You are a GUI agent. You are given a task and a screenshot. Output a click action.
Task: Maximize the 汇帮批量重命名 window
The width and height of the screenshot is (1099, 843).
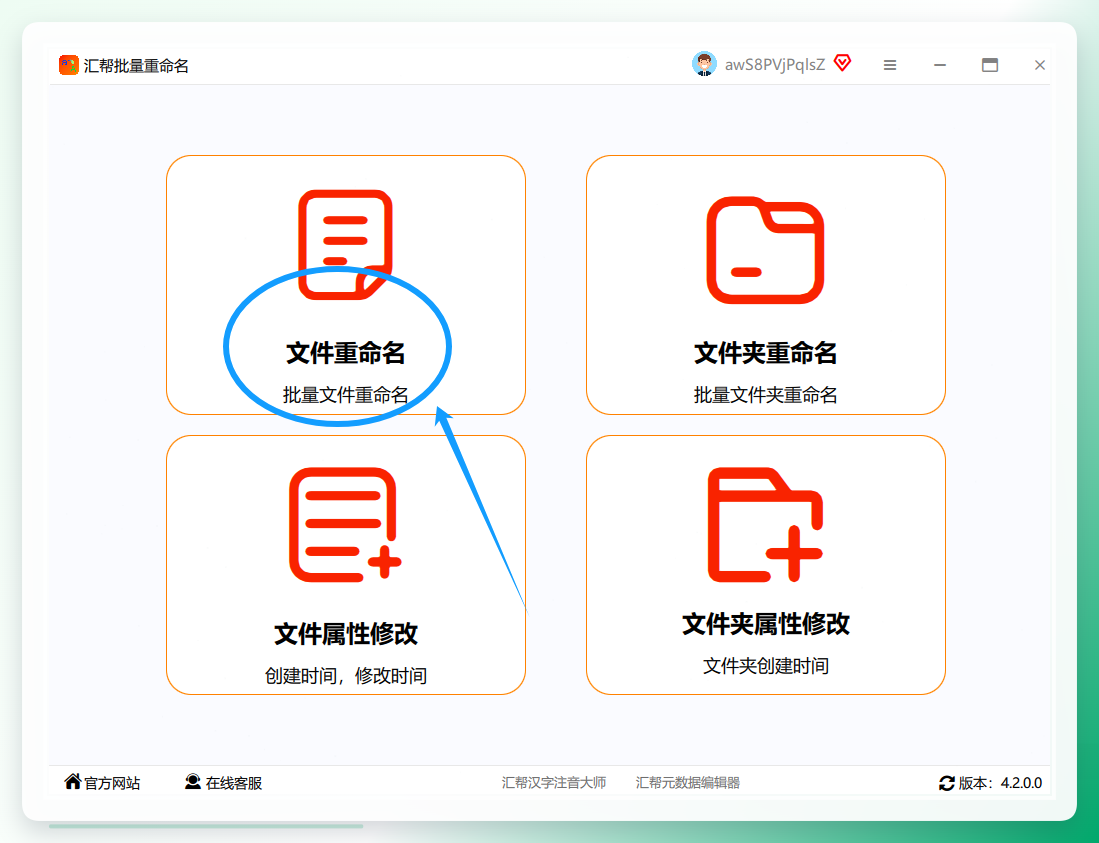(x=990, y=65)
